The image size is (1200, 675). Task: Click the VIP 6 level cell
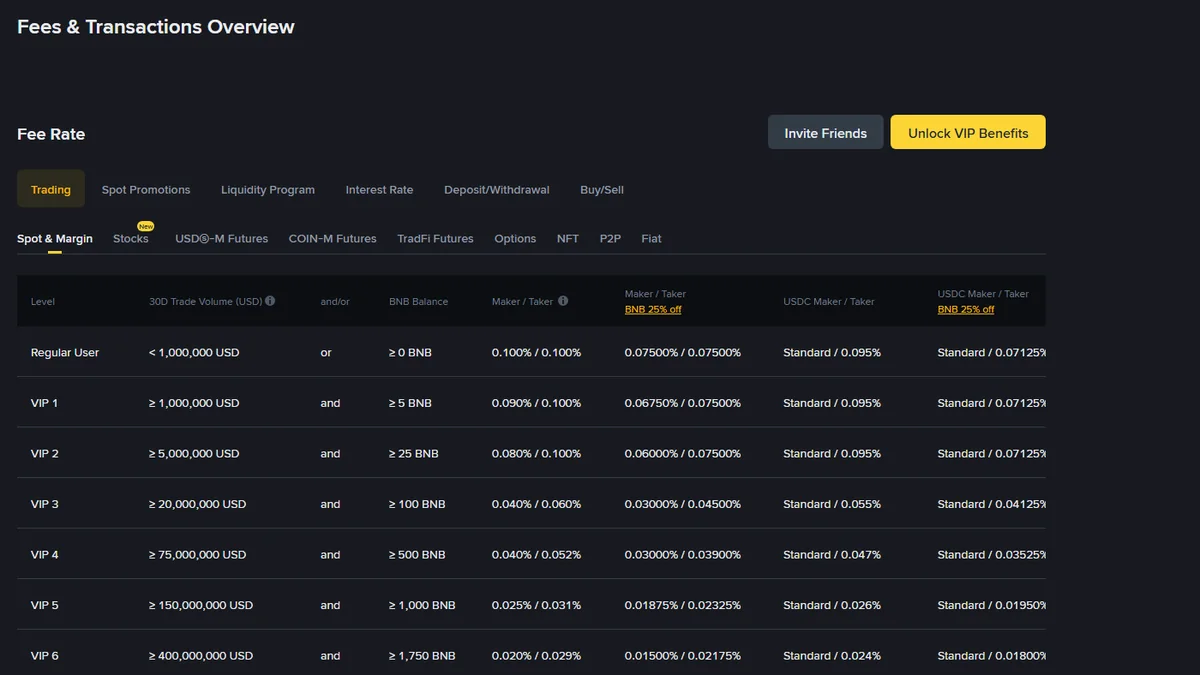click(45, 656)
